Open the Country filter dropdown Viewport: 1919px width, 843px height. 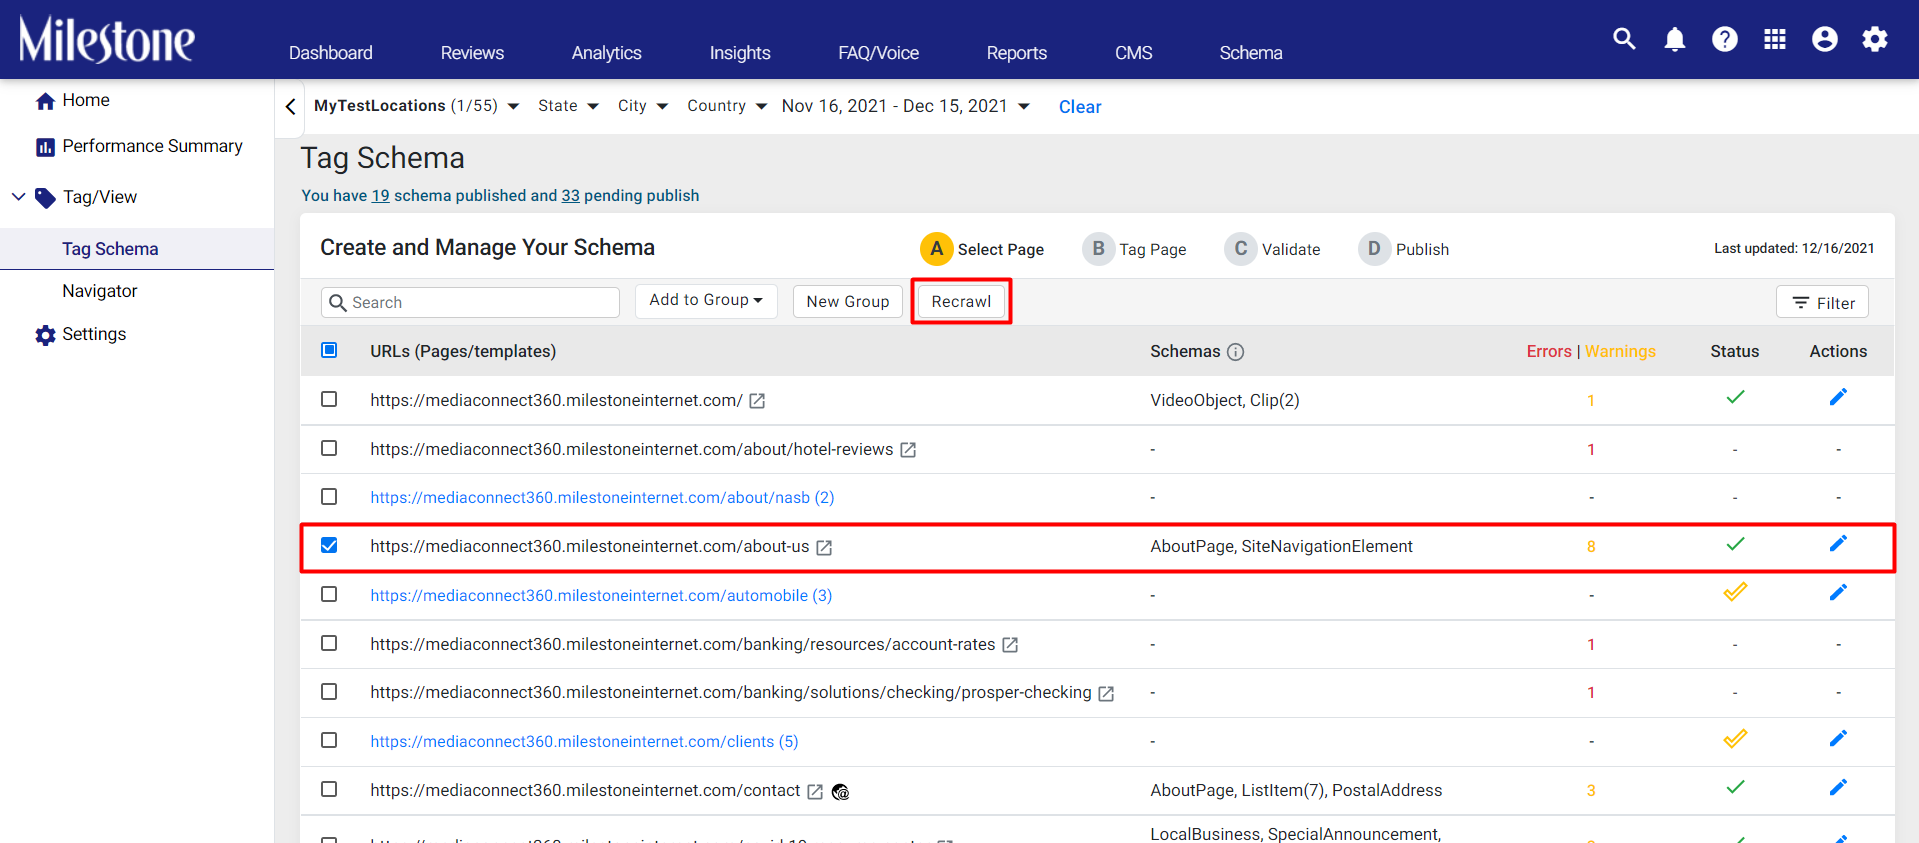point(727,106)
